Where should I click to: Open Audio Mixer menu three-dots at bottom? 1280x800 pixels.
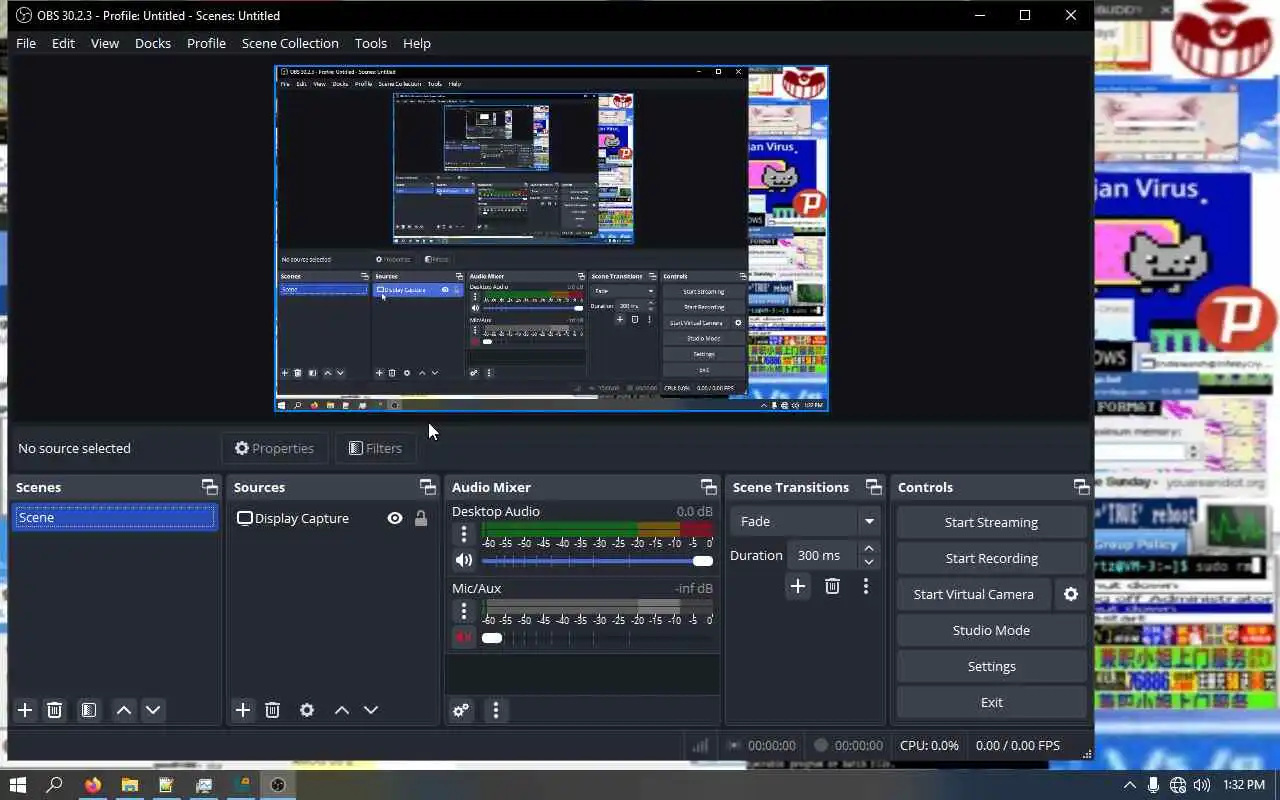pos(496,710)
